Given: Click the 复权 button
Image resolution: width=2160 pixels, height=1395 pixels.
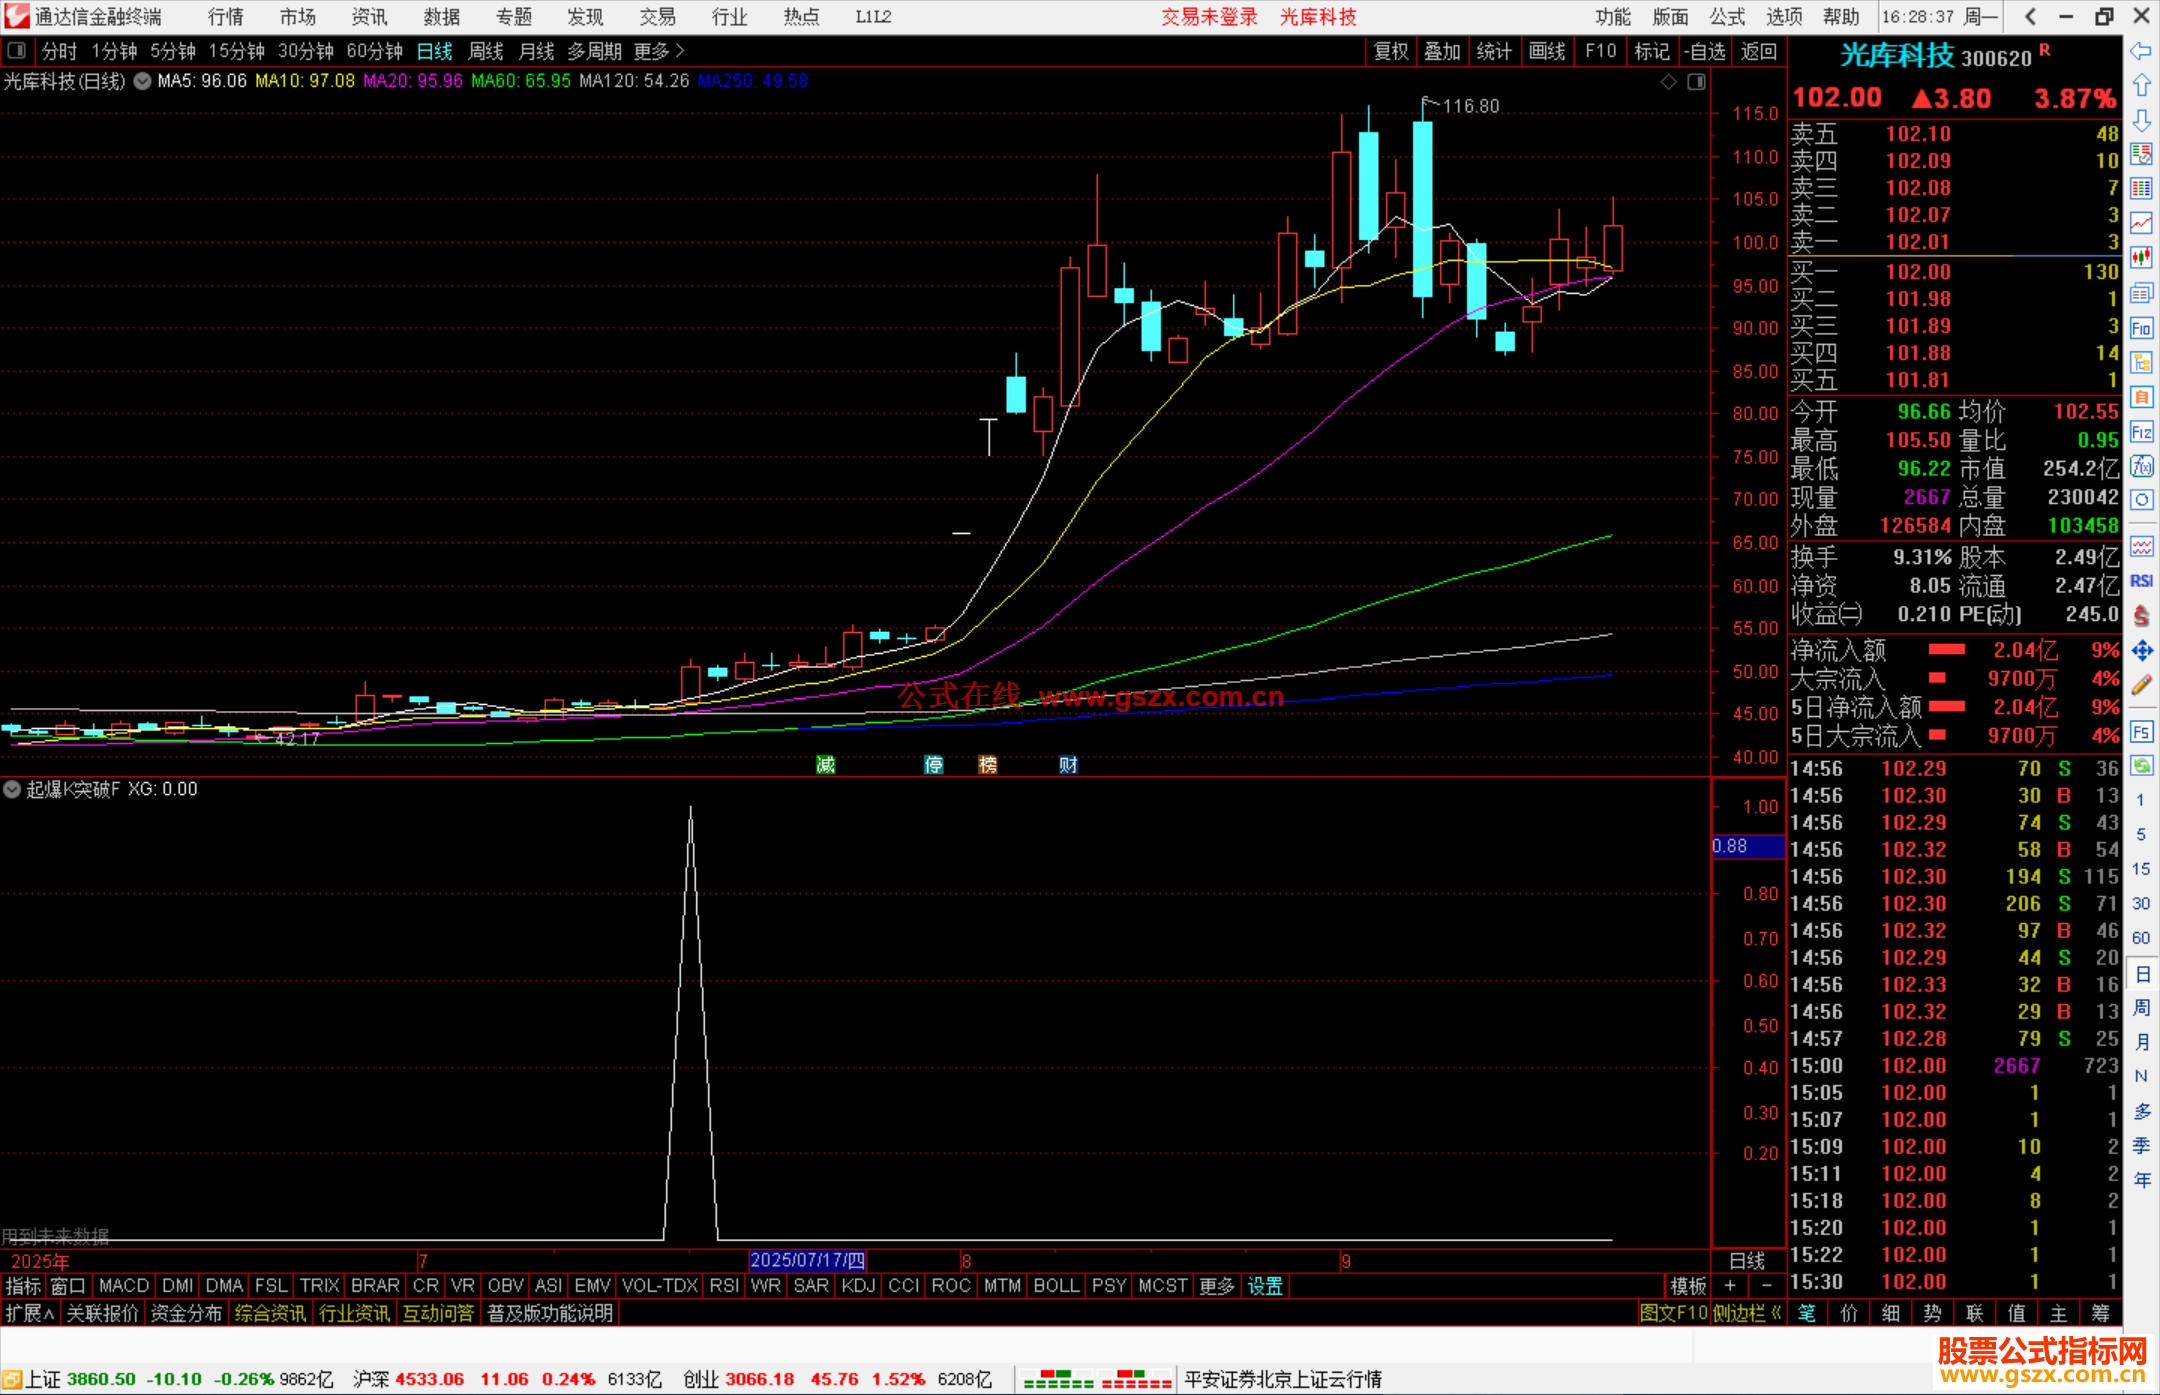Looking at the screenshot, I should (1391, 51).
